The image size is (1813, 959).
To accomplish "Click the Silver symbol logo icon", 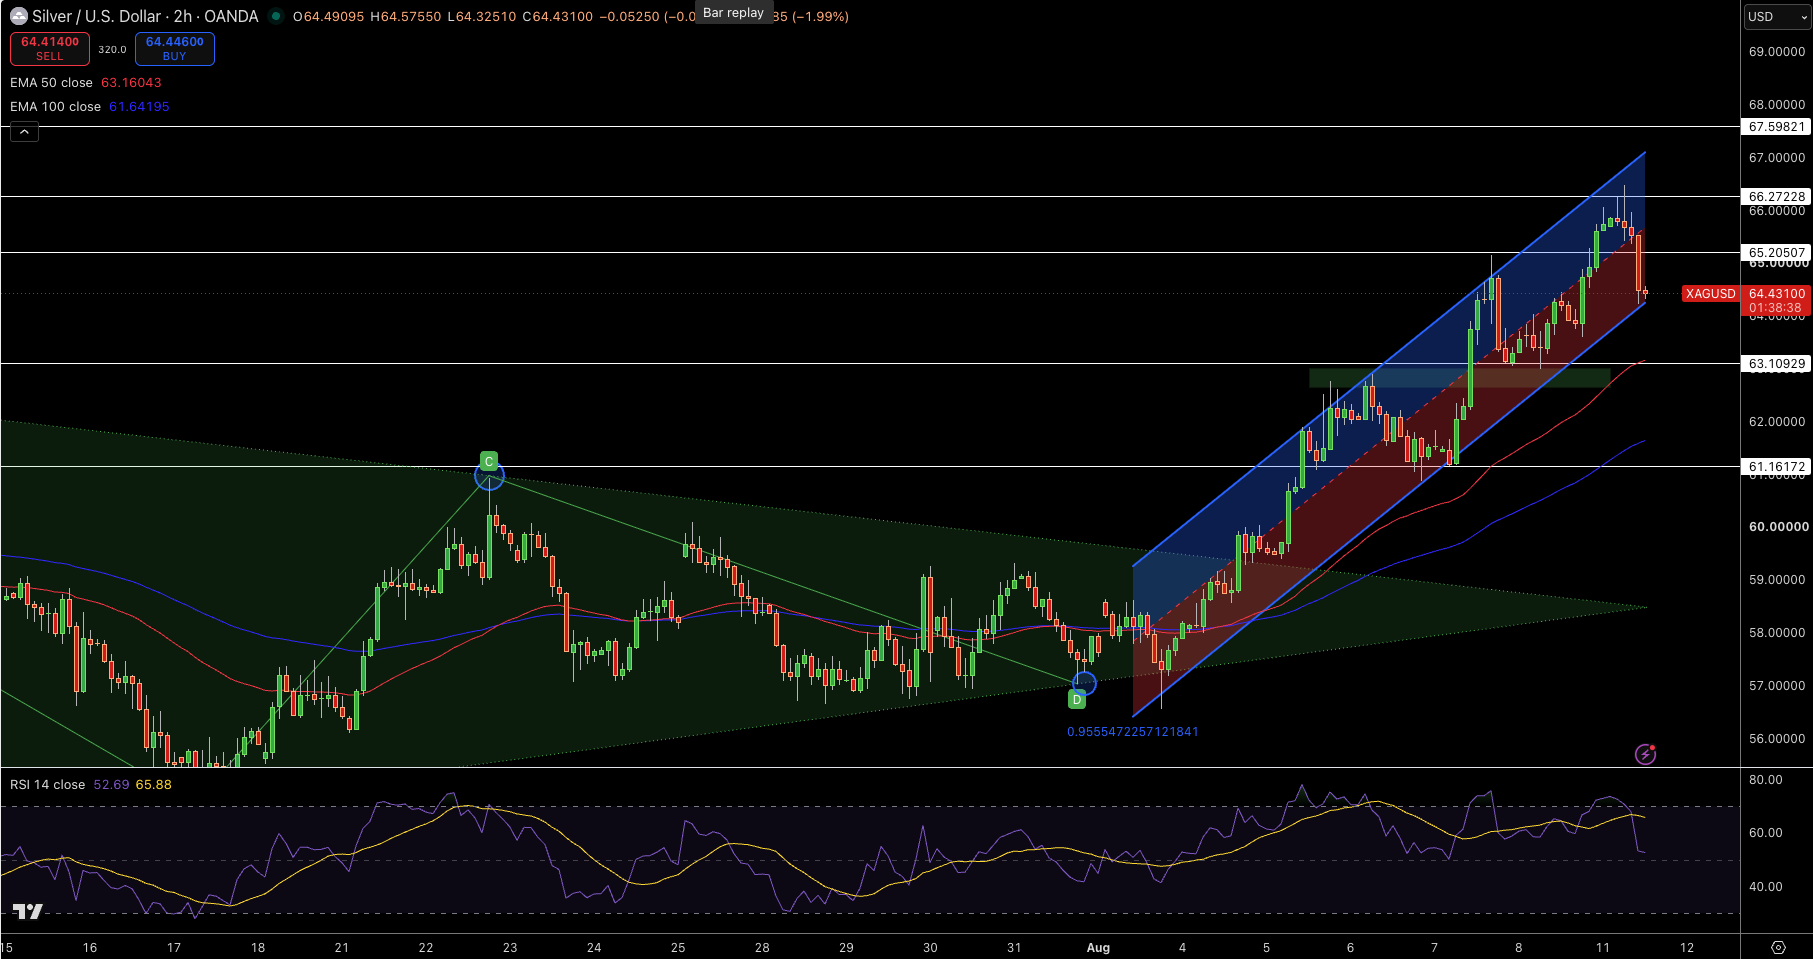I will tap(19, 16).
